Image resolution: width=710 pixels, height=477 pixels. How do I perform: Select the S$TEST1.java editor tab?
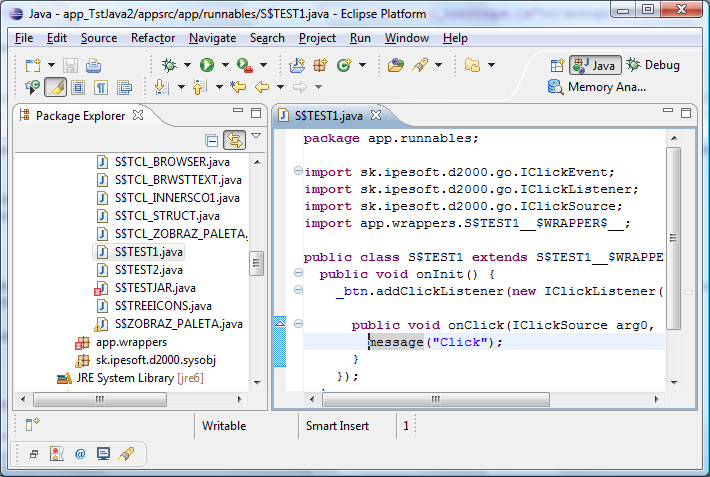coord(327,116)
